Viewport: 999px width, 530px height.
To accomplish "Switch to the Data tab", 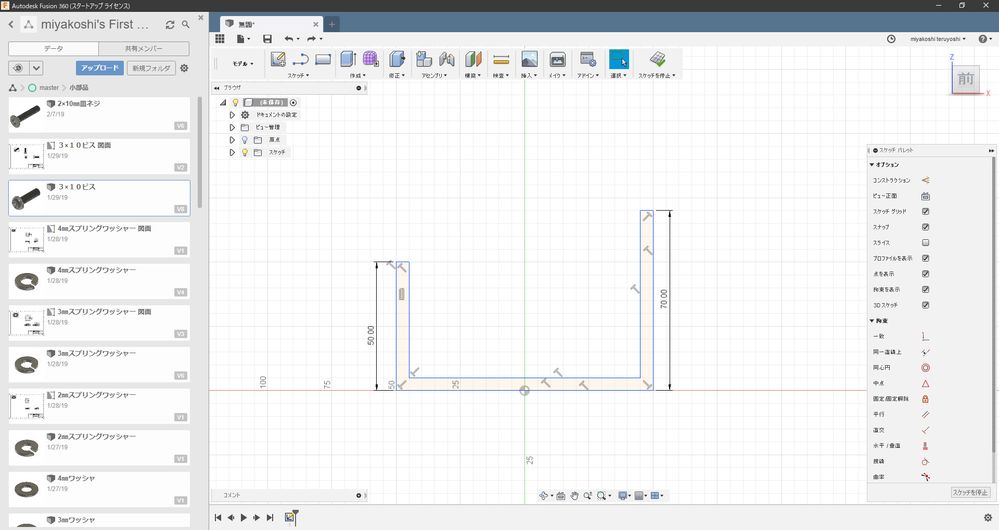I will (54, 48).
